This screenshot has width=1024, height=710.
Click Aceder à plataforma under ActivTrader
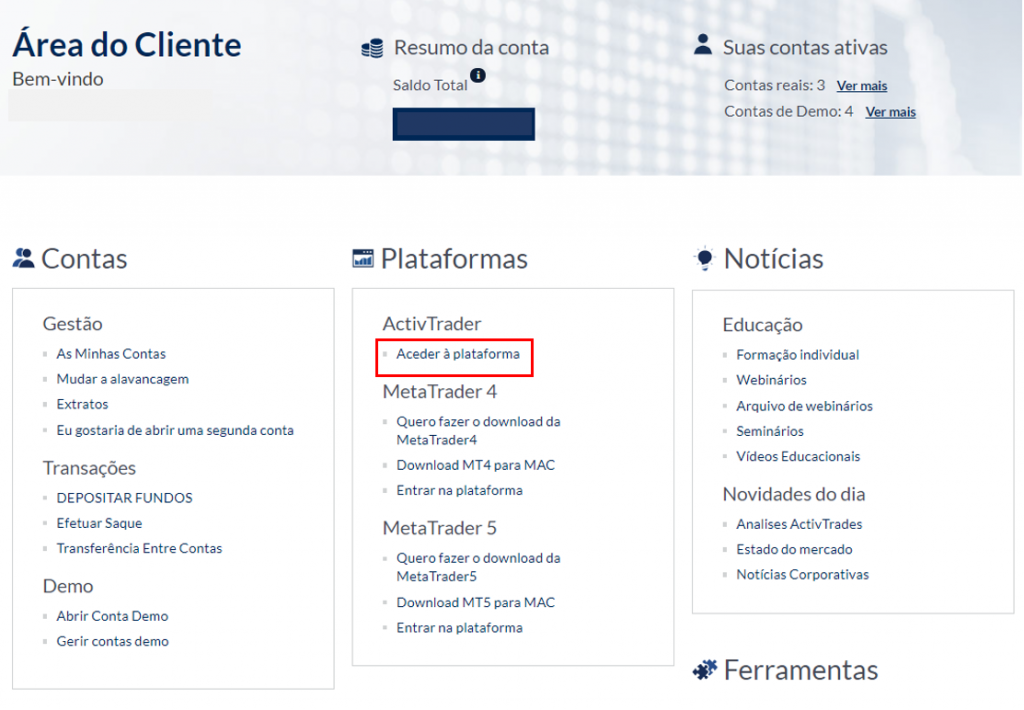coord(458,354)
